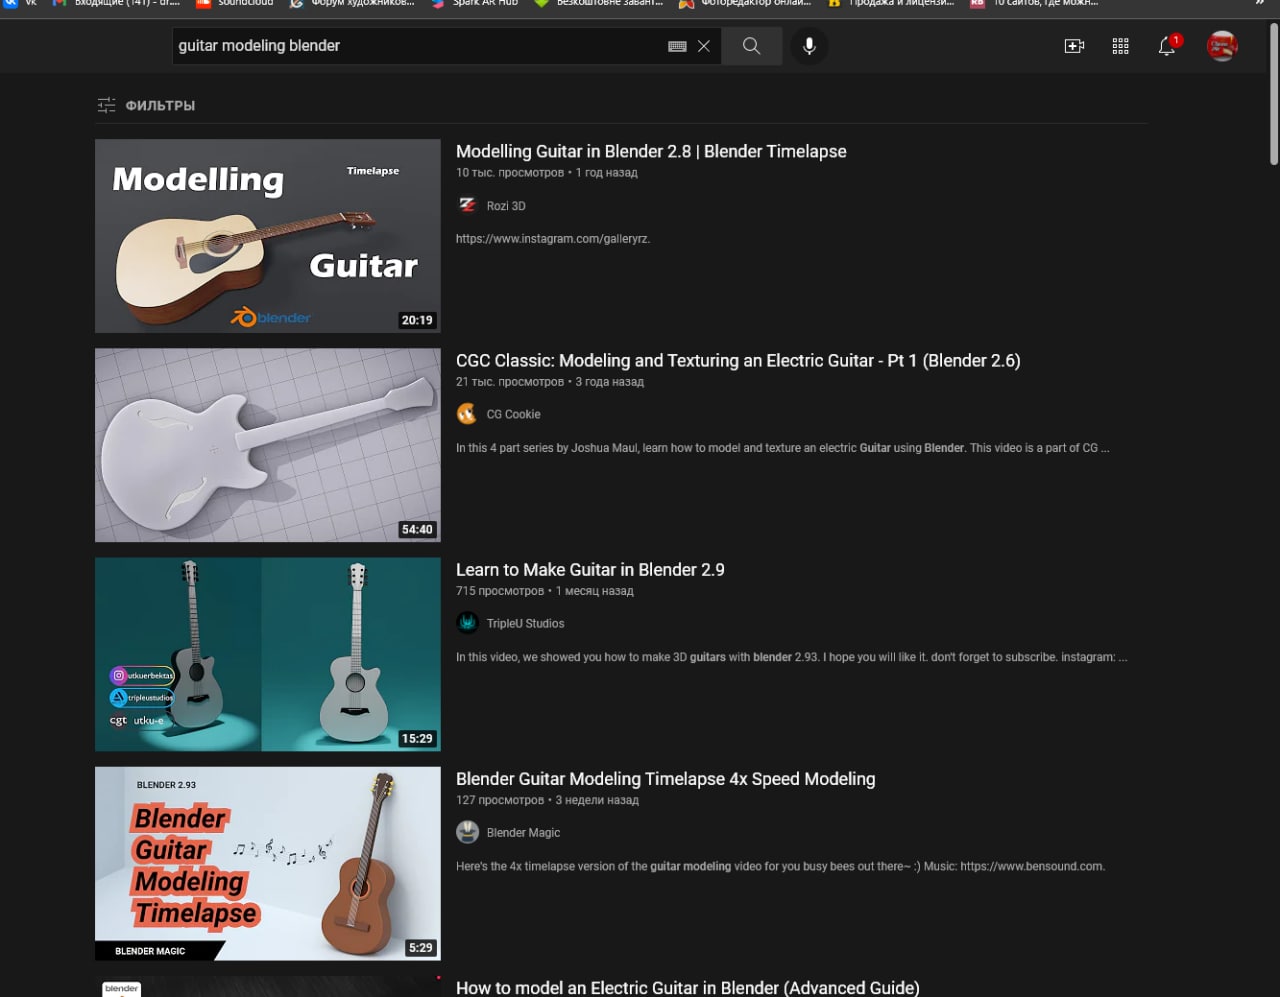
Task: Click the 5:29 duration badge
Action: (x=420, y=947)
